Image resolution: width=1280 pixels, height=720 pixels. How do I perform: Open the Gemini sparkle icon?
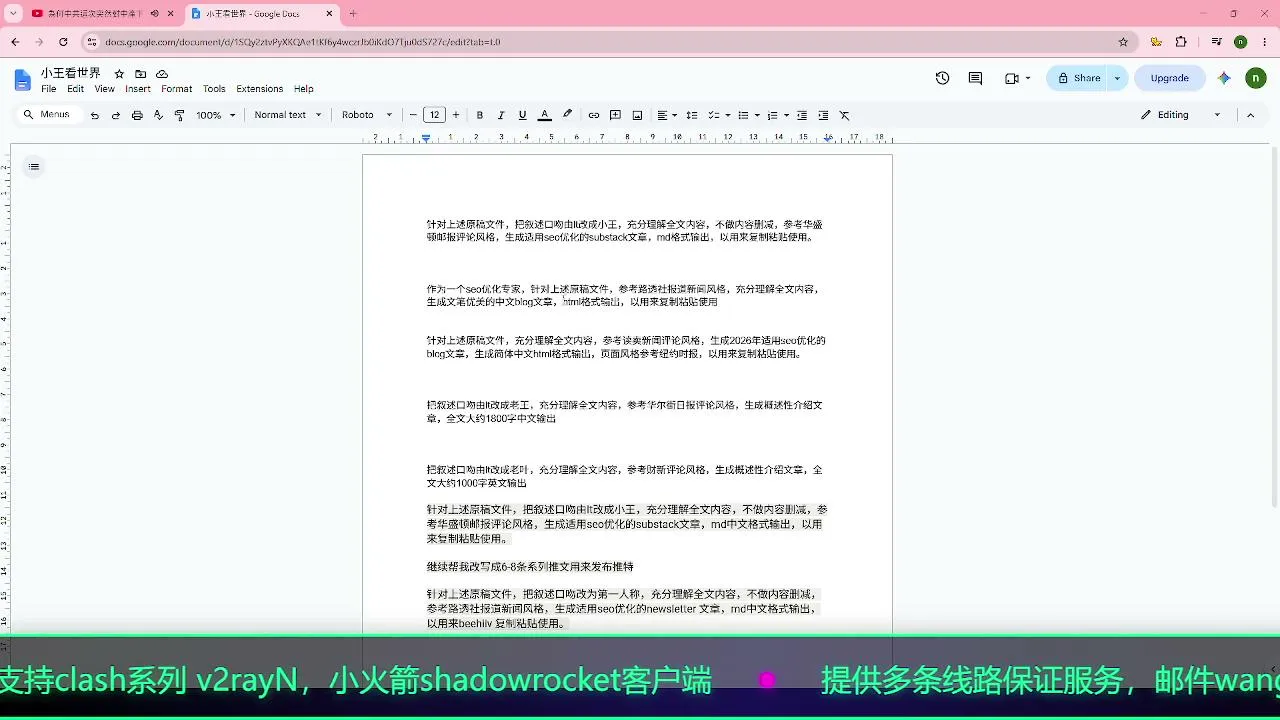(1224, 78)
